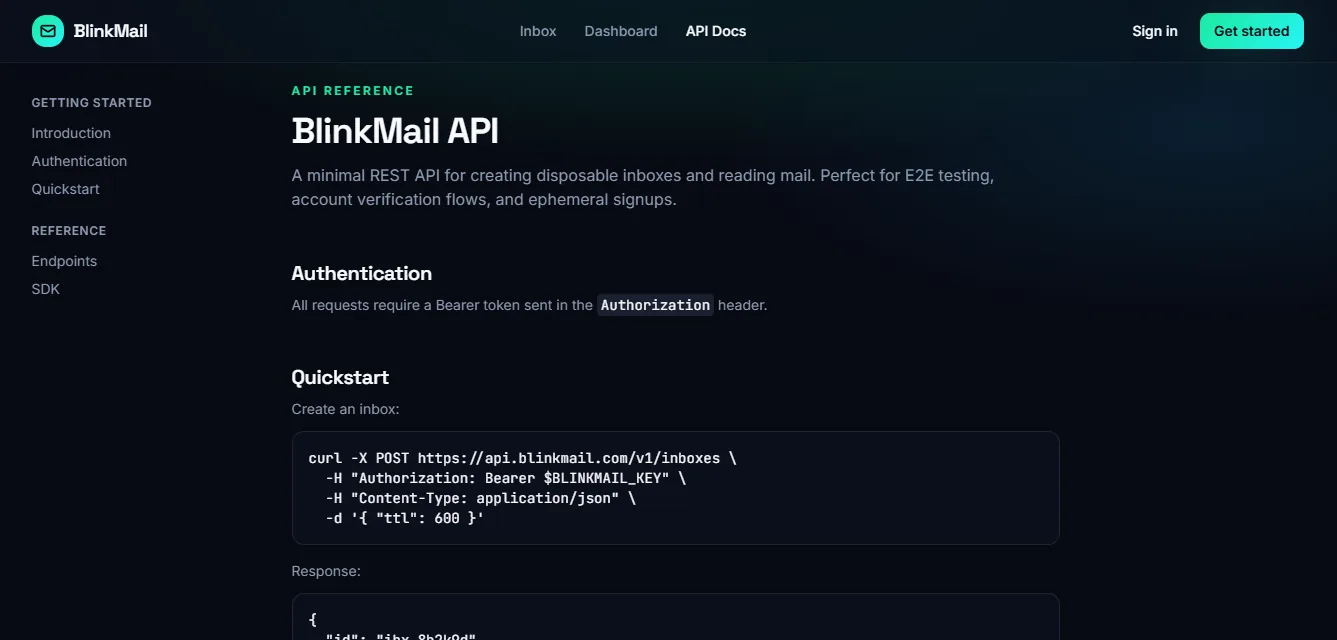This screenshot has height=640, width=1337.
Task: Click the Sign in link
Action: pos(1155,31)
